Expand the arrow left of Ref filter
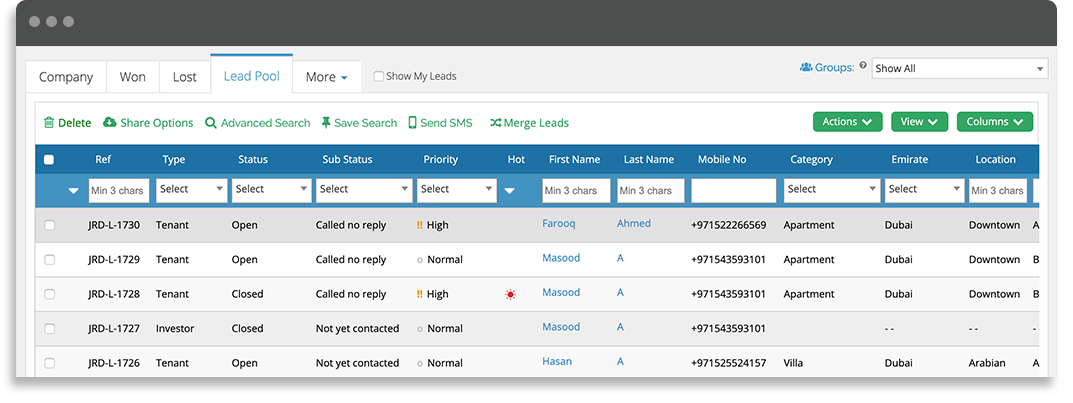This screenshot has height=403, width=1073. pos(74,191)
